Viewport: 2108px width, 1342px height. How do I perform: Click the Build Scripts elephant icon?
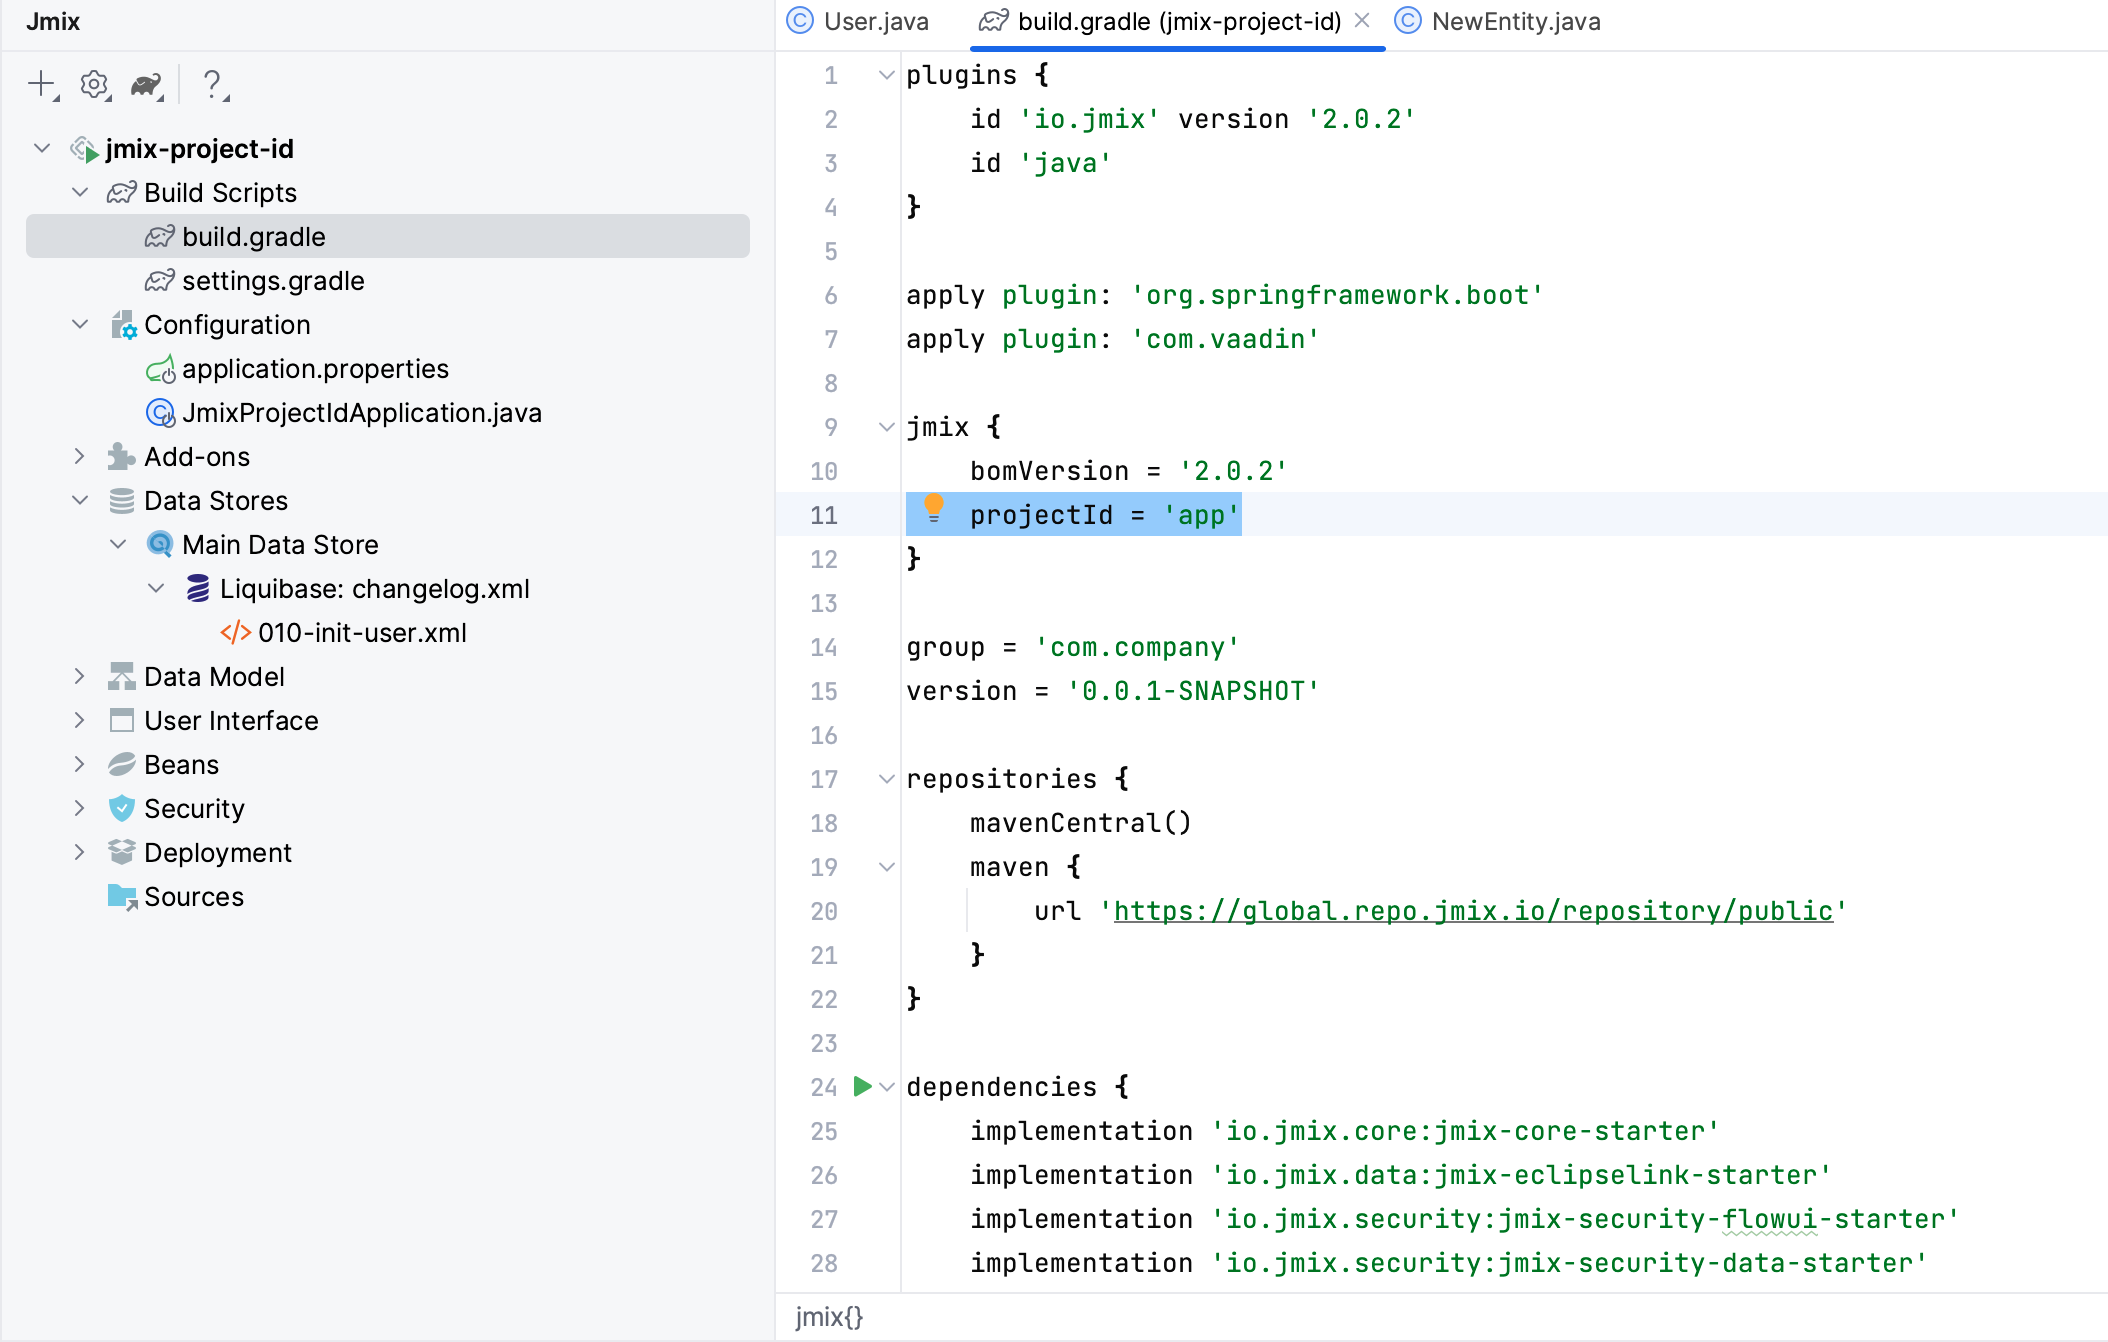pos(122,192)
